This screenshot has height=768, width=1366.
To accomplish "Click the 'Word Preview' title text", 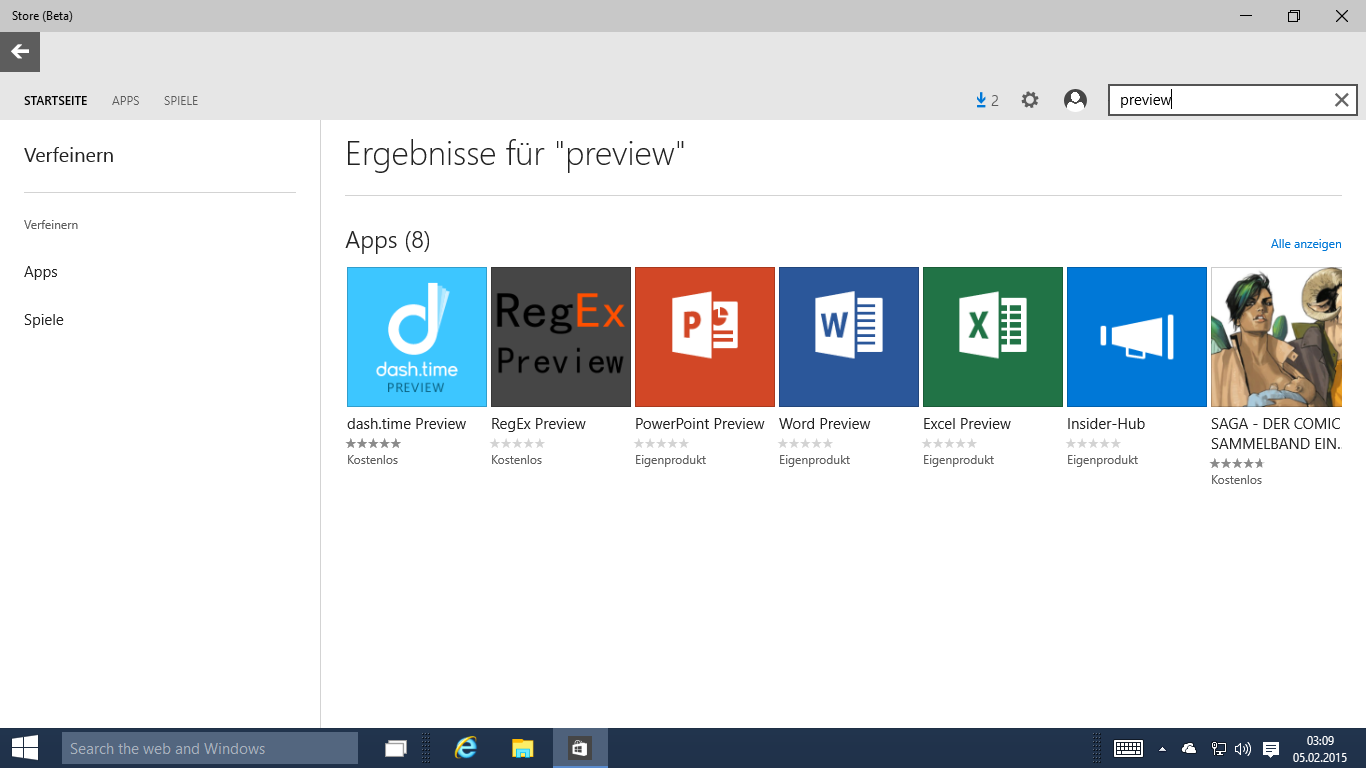I will pyautogui.click(x=825, y=424).
